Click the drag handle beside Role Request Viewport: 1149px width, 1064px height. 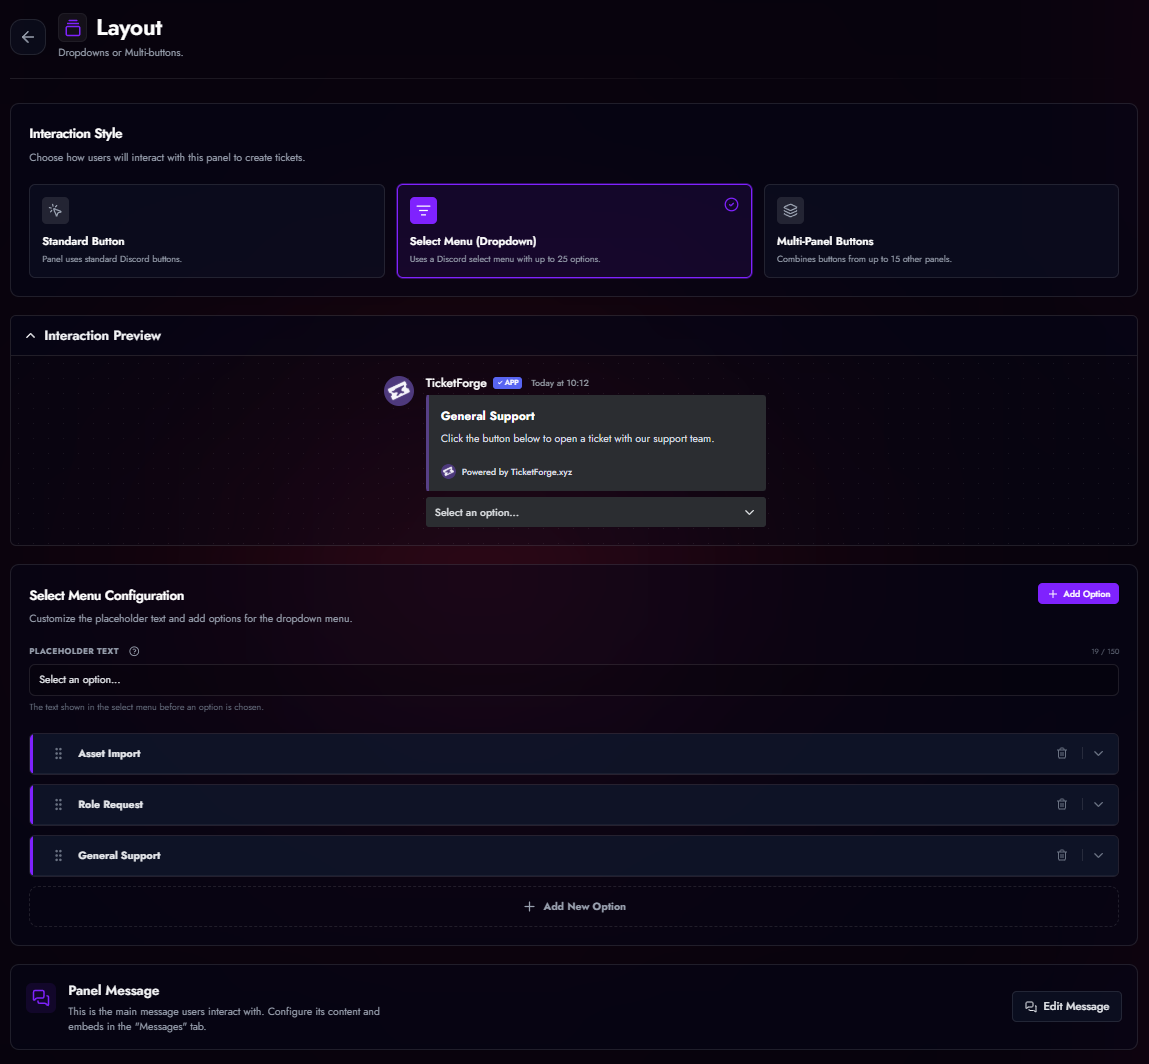pyautogui.click(x=58, y=804)
